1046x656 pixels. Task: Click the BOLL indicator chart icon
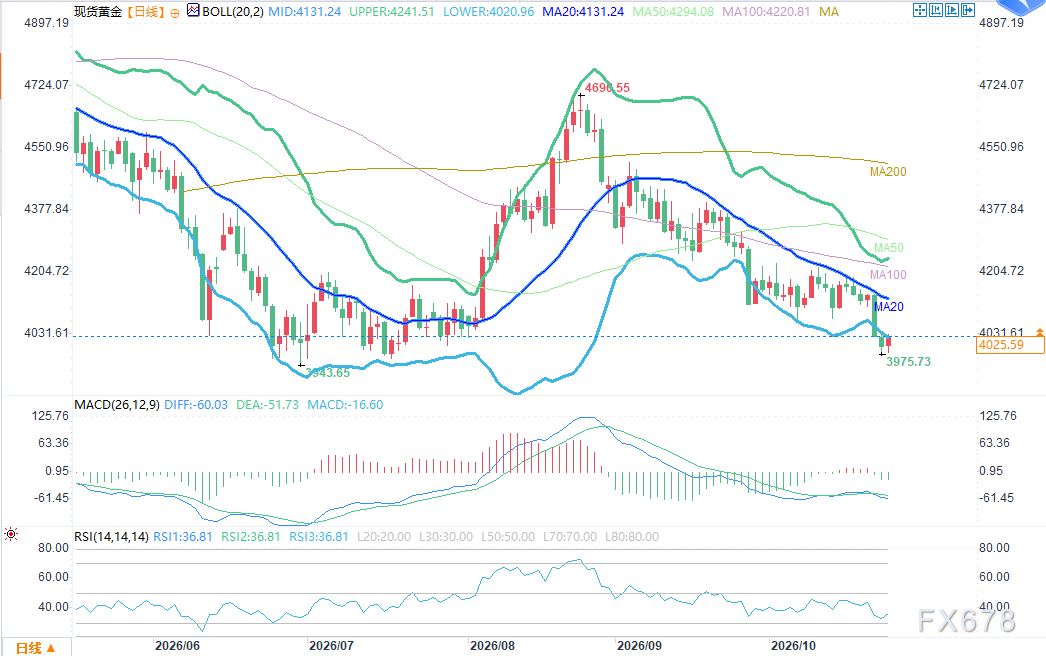coord(193,11)
